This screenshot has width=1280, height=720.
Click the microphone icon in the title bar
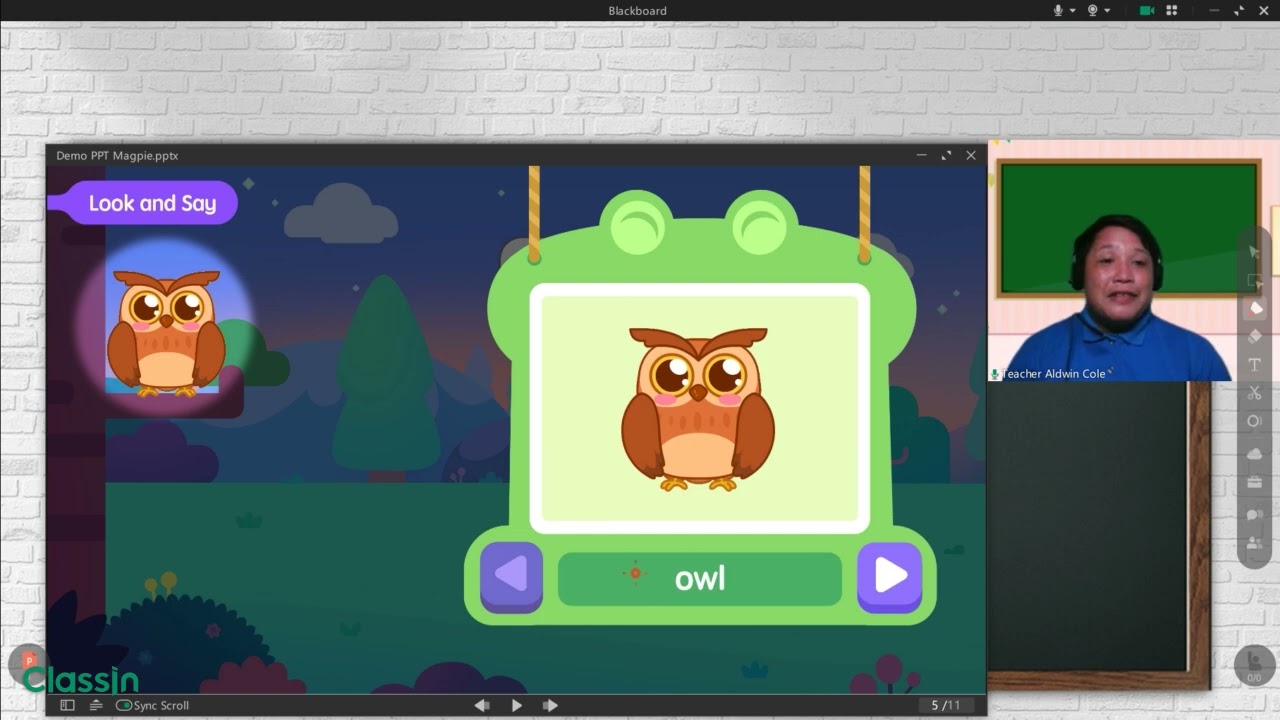pos(1058,10)
